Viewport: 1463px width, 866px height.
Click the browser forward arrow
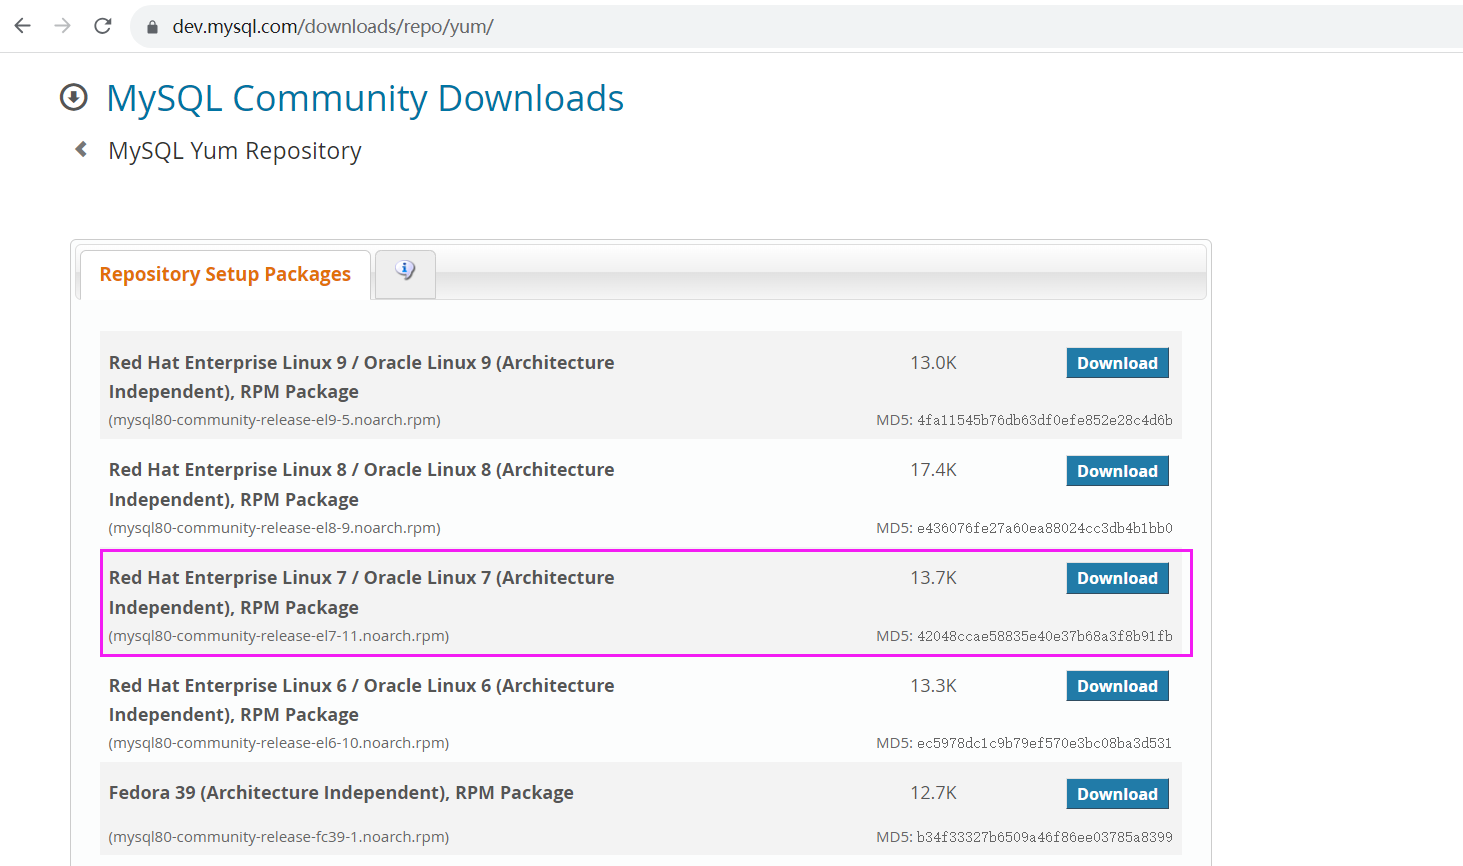coord(63,26)
